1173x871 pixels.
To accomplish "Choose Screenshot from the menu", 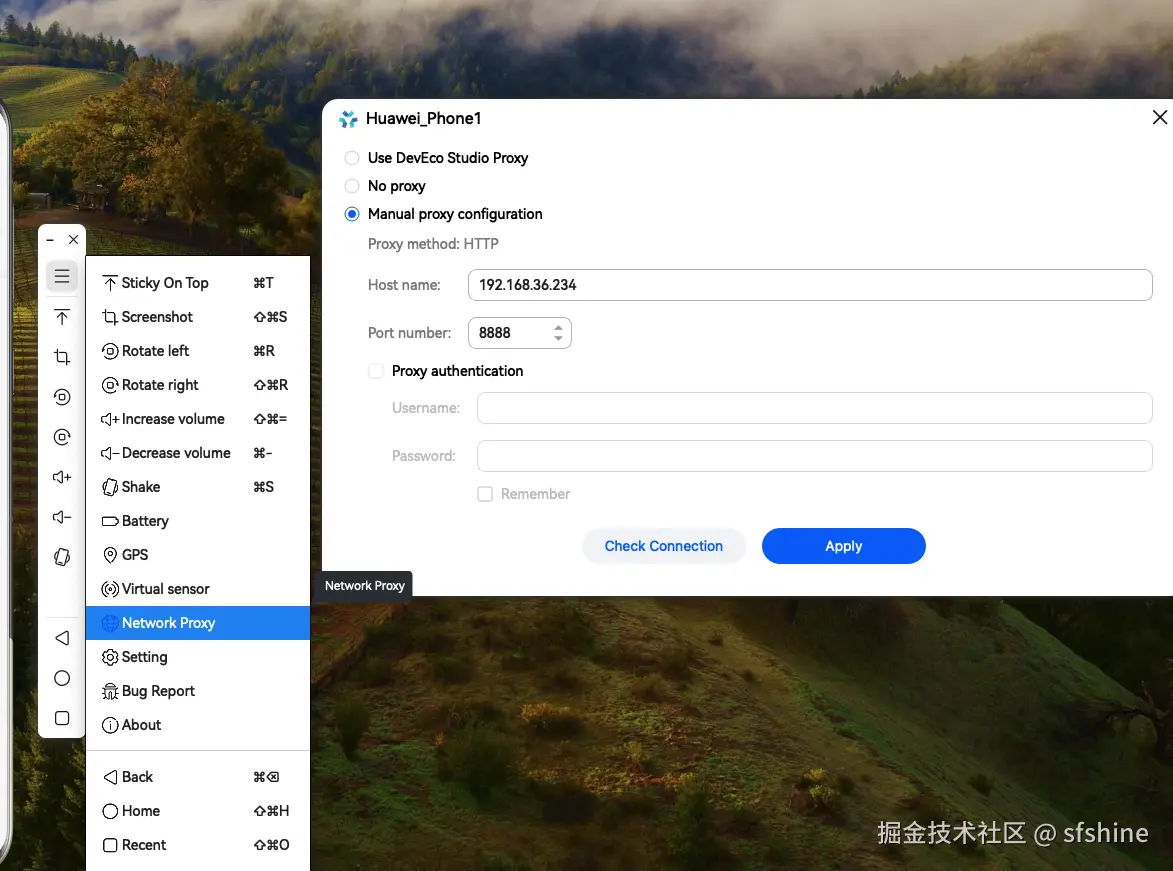I will pyautogui.click(x=197, y=317).
